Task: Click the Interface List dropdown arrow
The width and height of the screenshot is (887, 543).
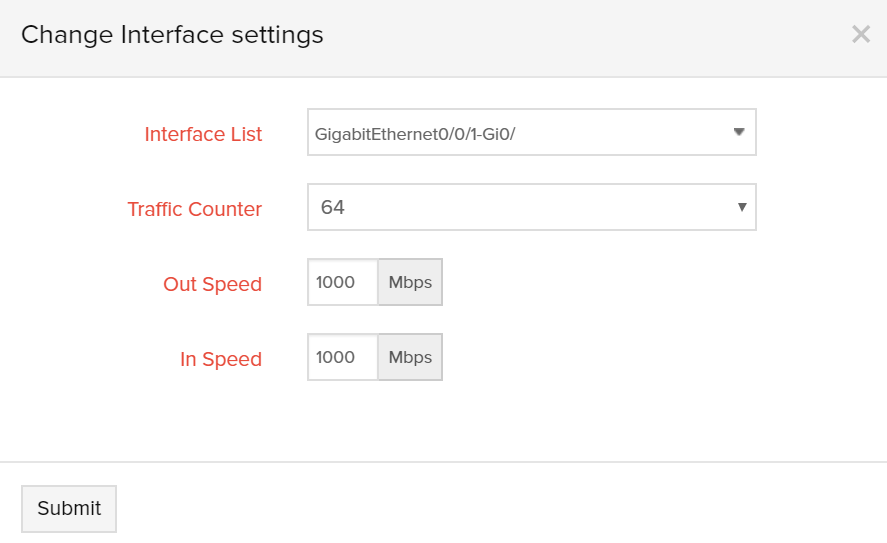Action: (739, 132)
